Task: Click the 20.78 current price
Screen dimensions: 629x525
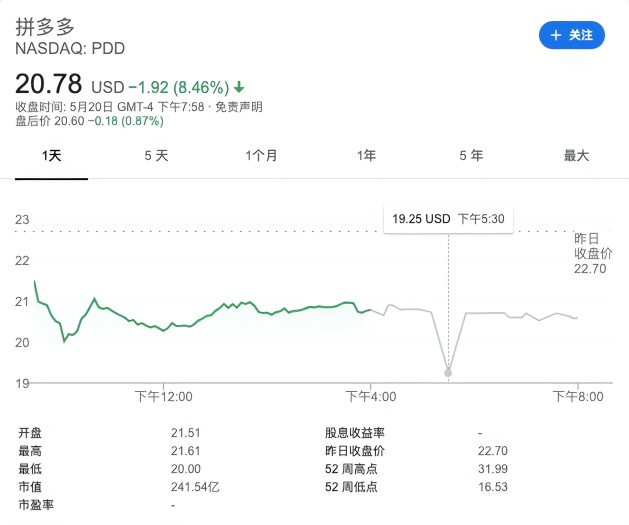Action: tap(49, 84)
